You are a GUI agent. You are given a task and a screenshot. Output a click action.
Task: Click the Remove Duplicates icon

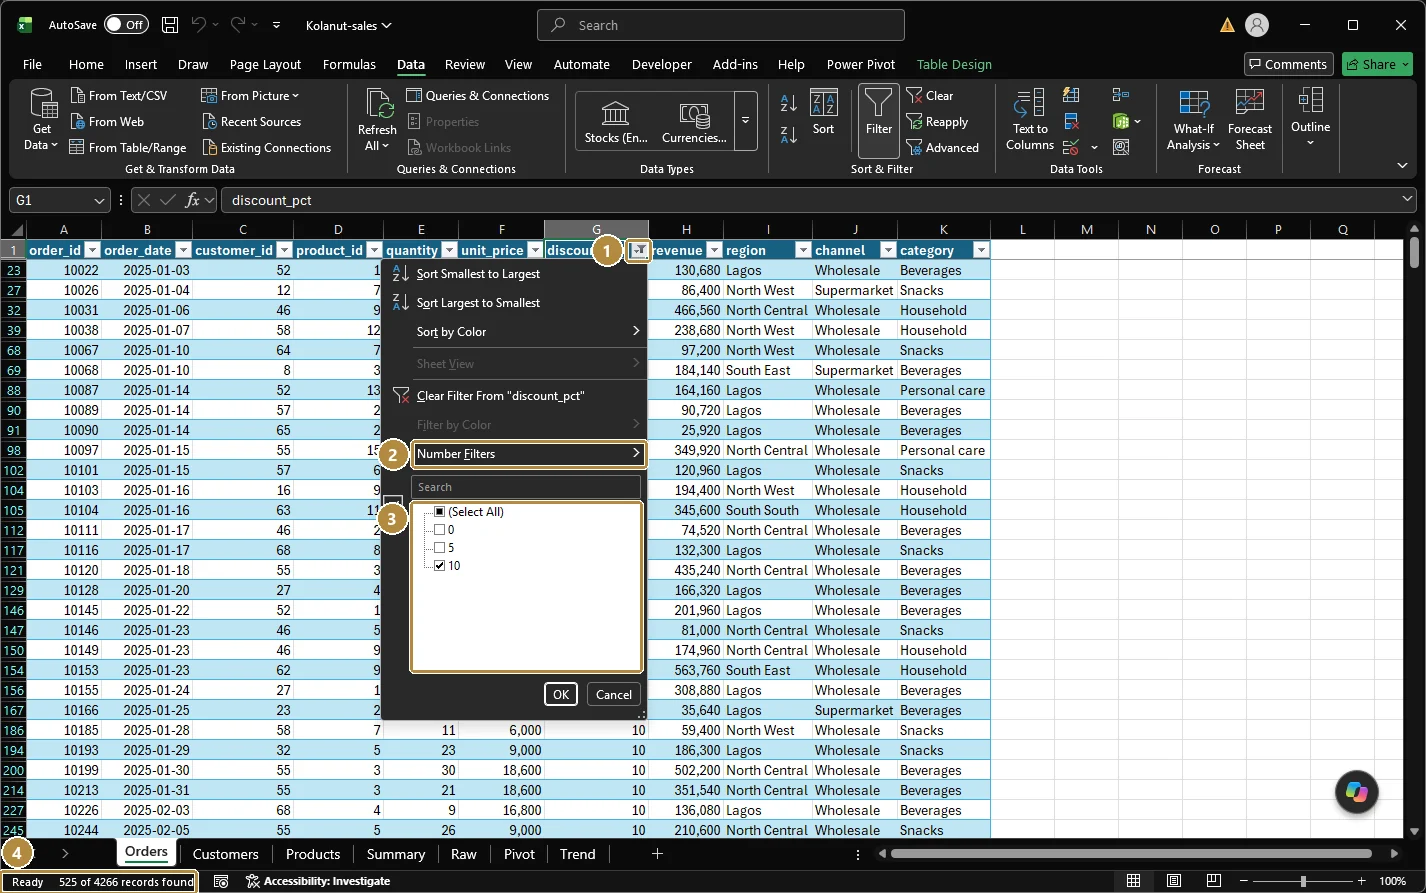(1071, 122)
